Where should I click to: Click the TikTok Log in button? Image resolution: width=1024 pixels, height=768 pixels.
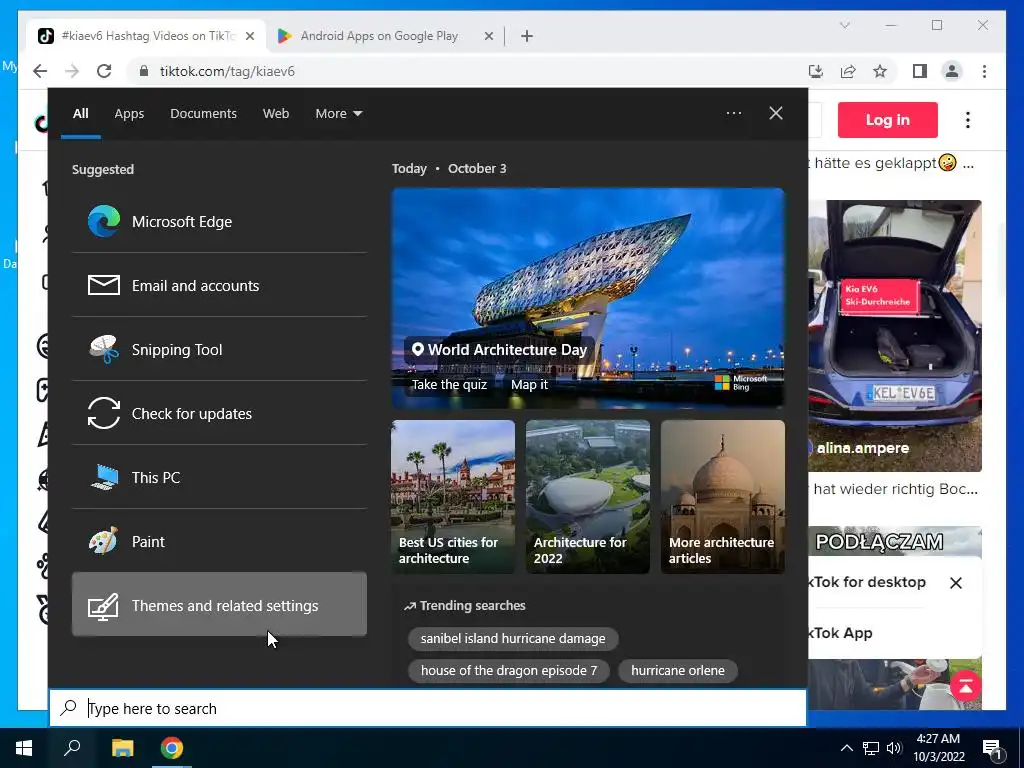(x=888, y=120)
